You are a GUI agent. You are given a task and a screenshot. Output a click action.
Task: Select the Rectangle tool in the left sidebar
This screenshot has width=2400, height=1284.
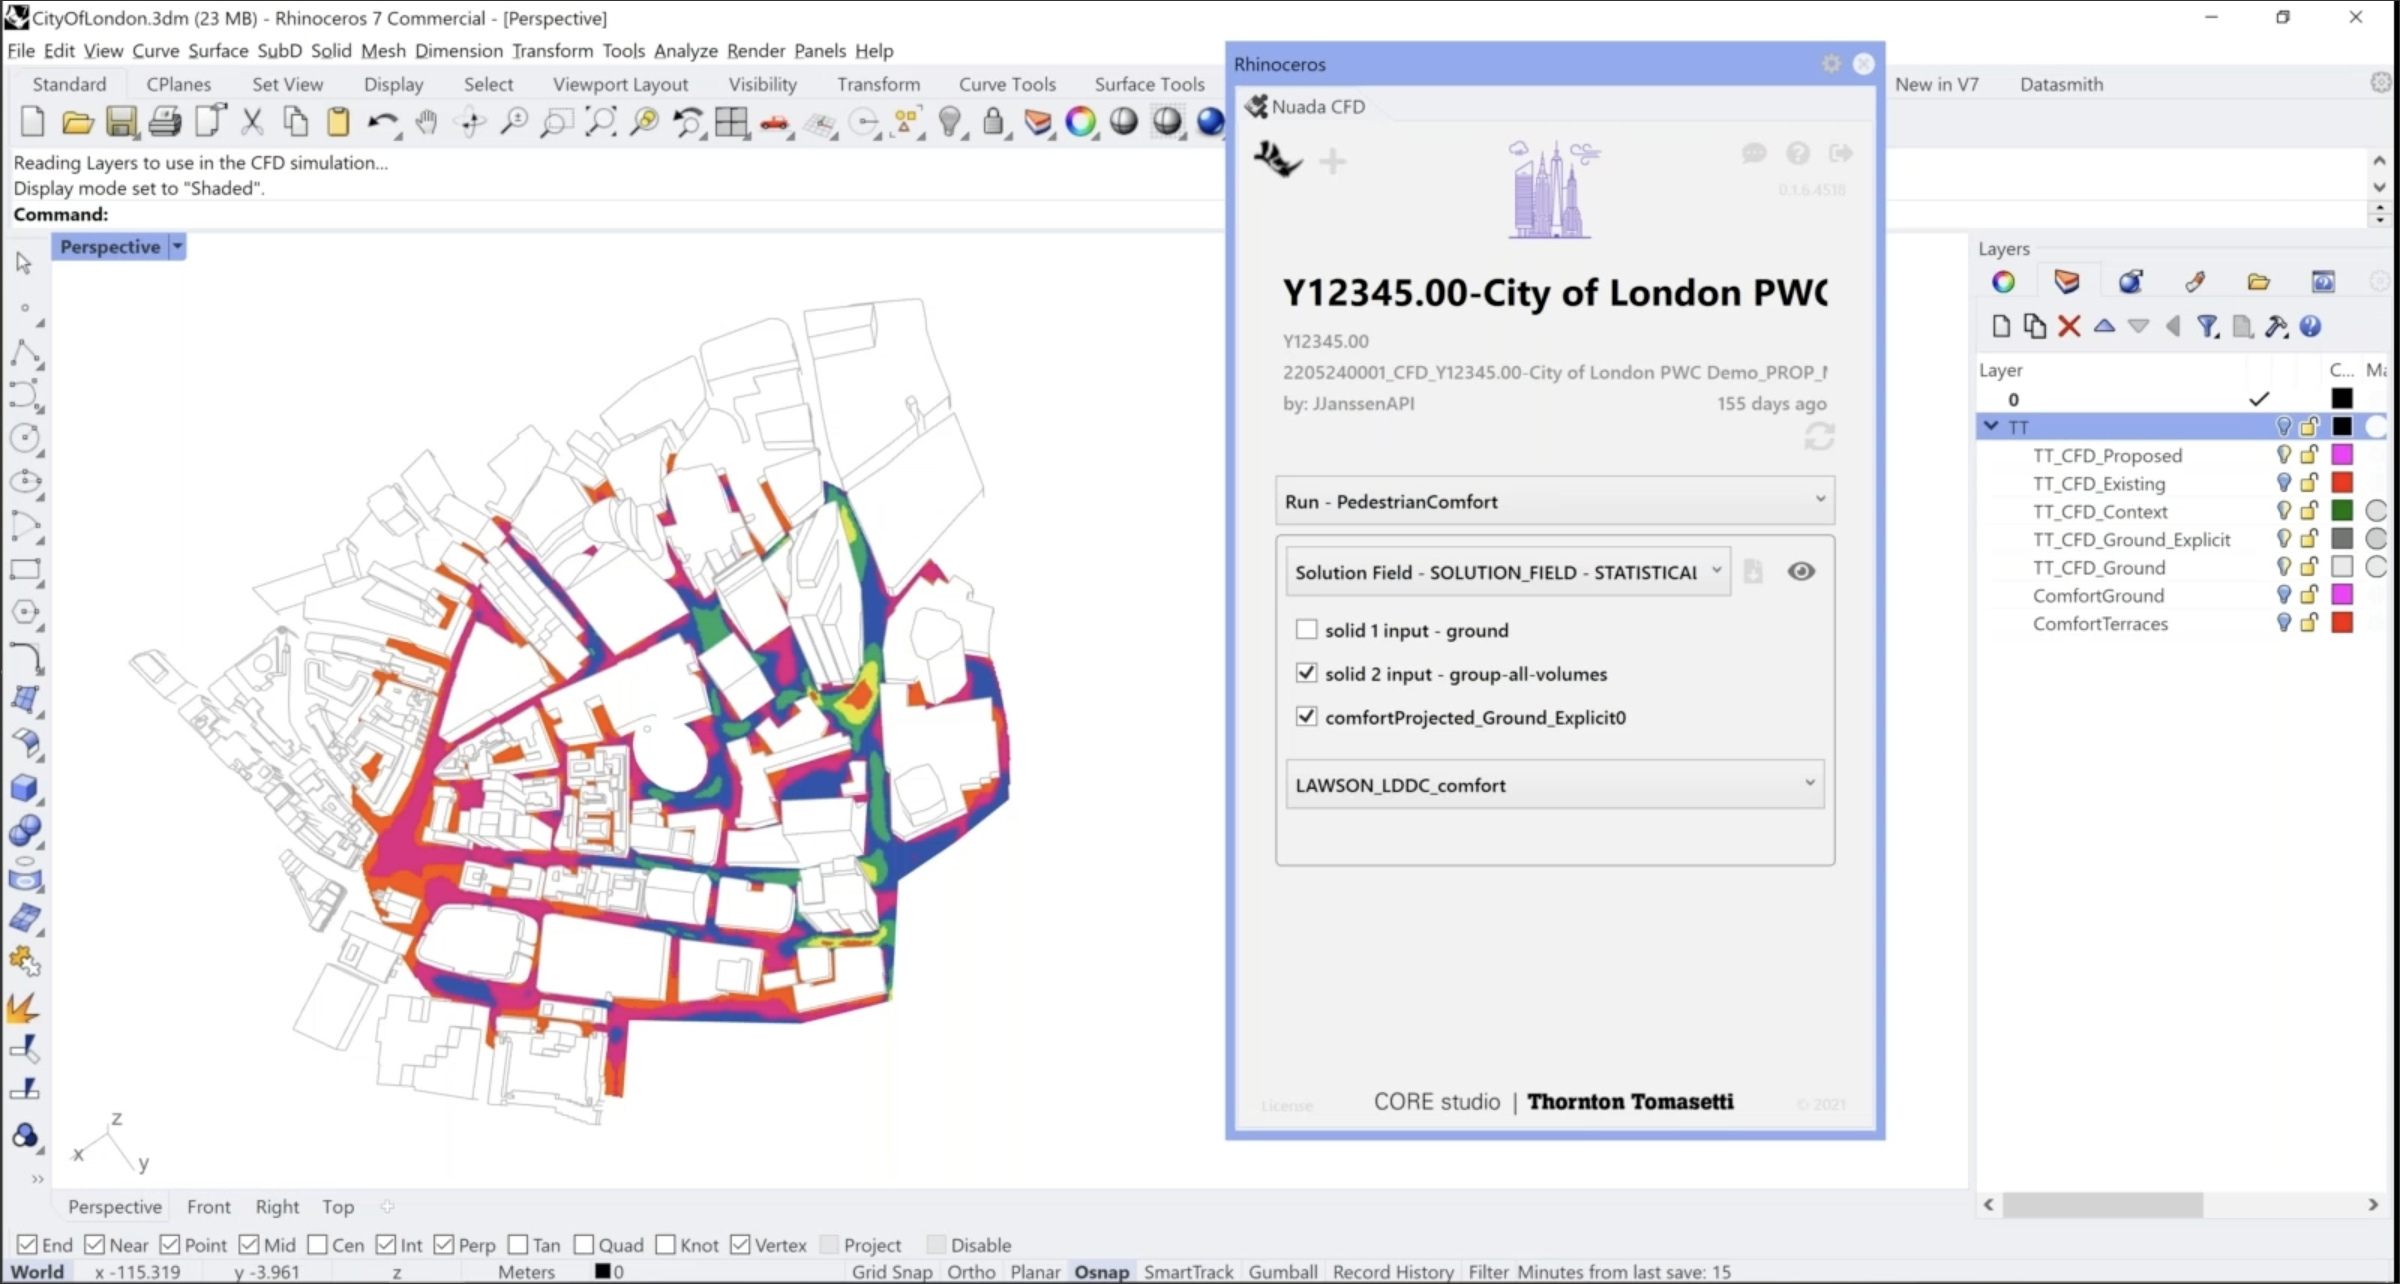tap(25, 570)
